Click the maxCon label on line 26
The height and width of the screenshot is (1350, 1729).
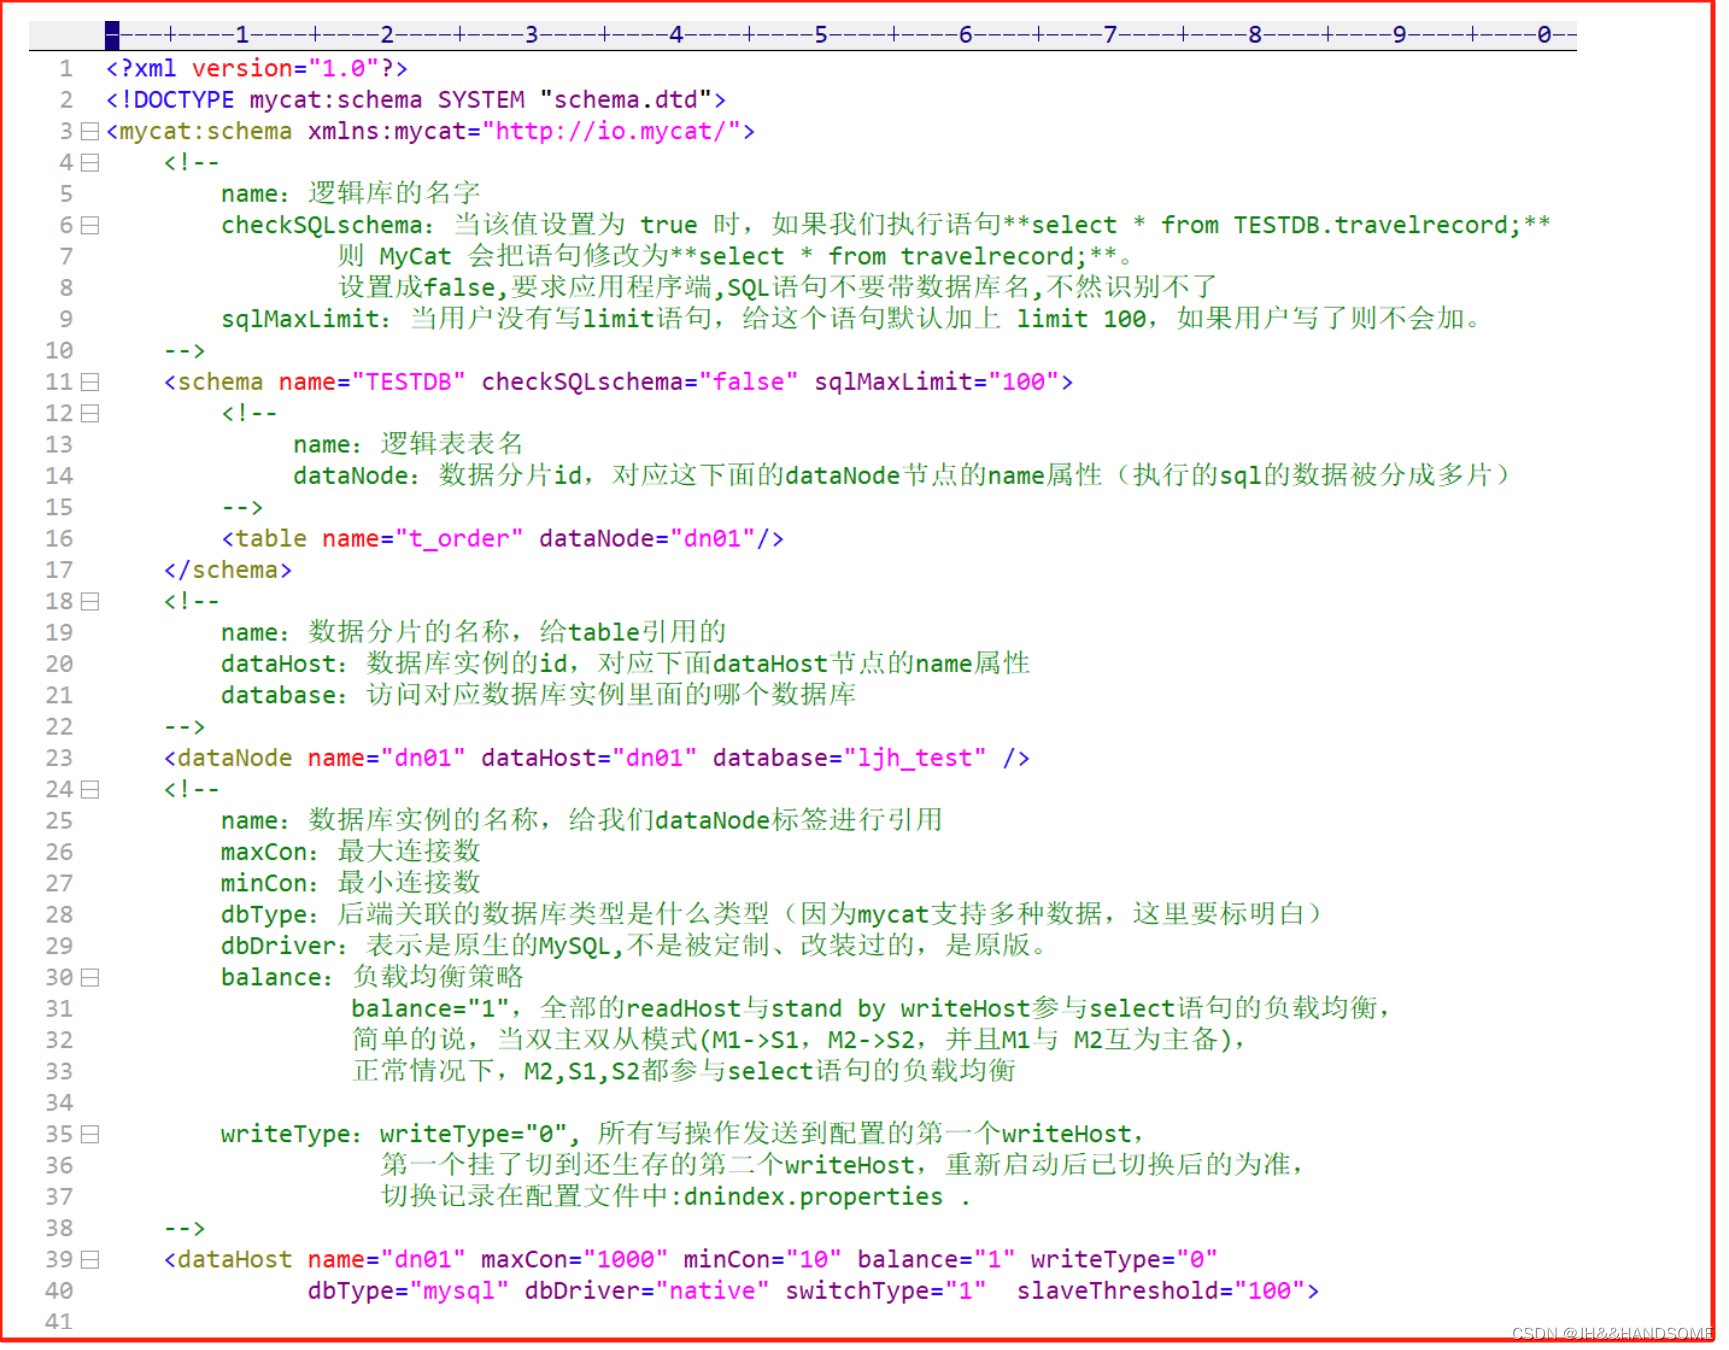coord(264,852)
